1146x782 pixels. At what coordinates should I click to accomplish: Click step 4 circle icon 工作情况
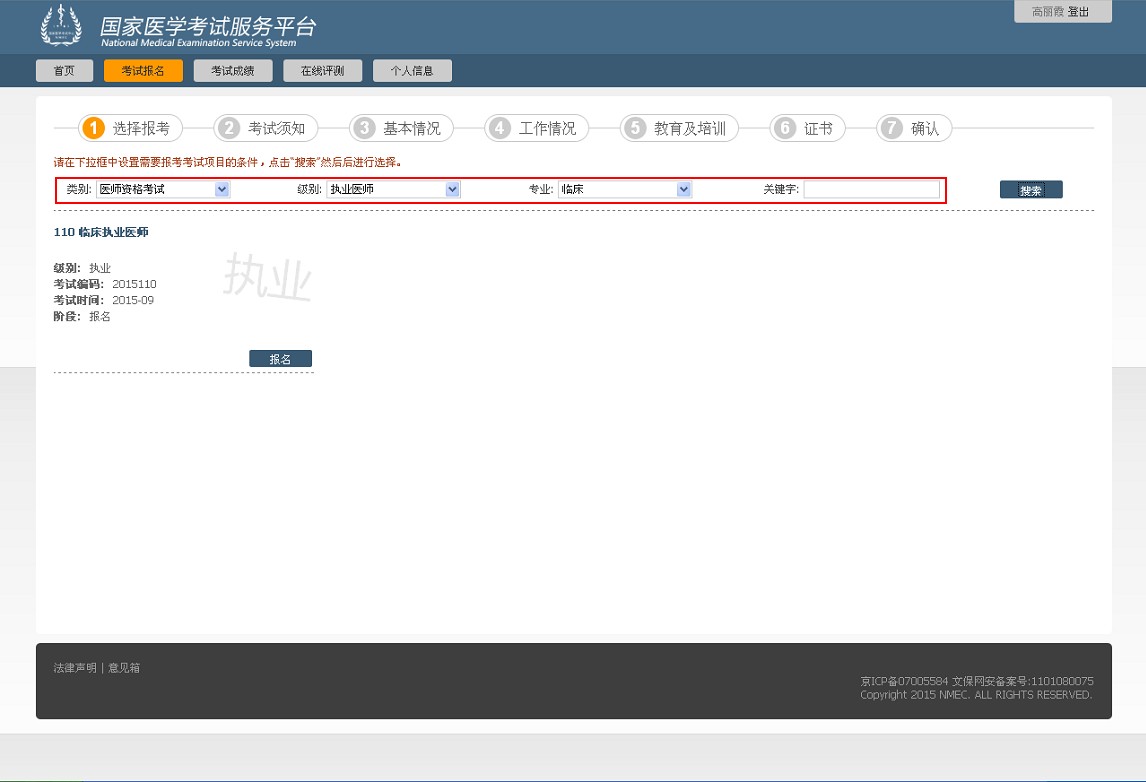(x=499, y=128)
